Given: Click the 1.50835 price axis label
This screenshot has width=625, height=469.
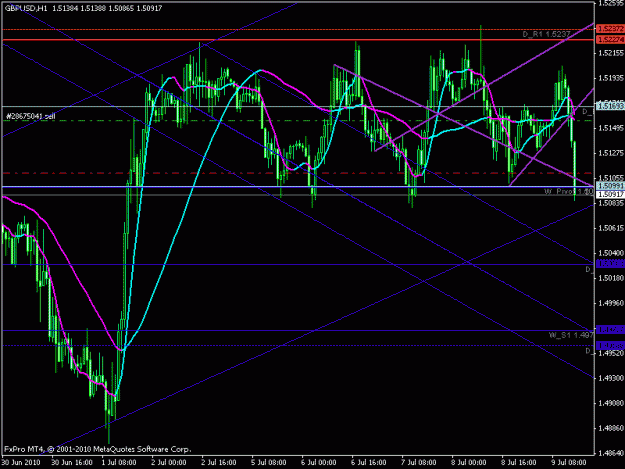Looking at the screenshot, I should coord(611,203).
